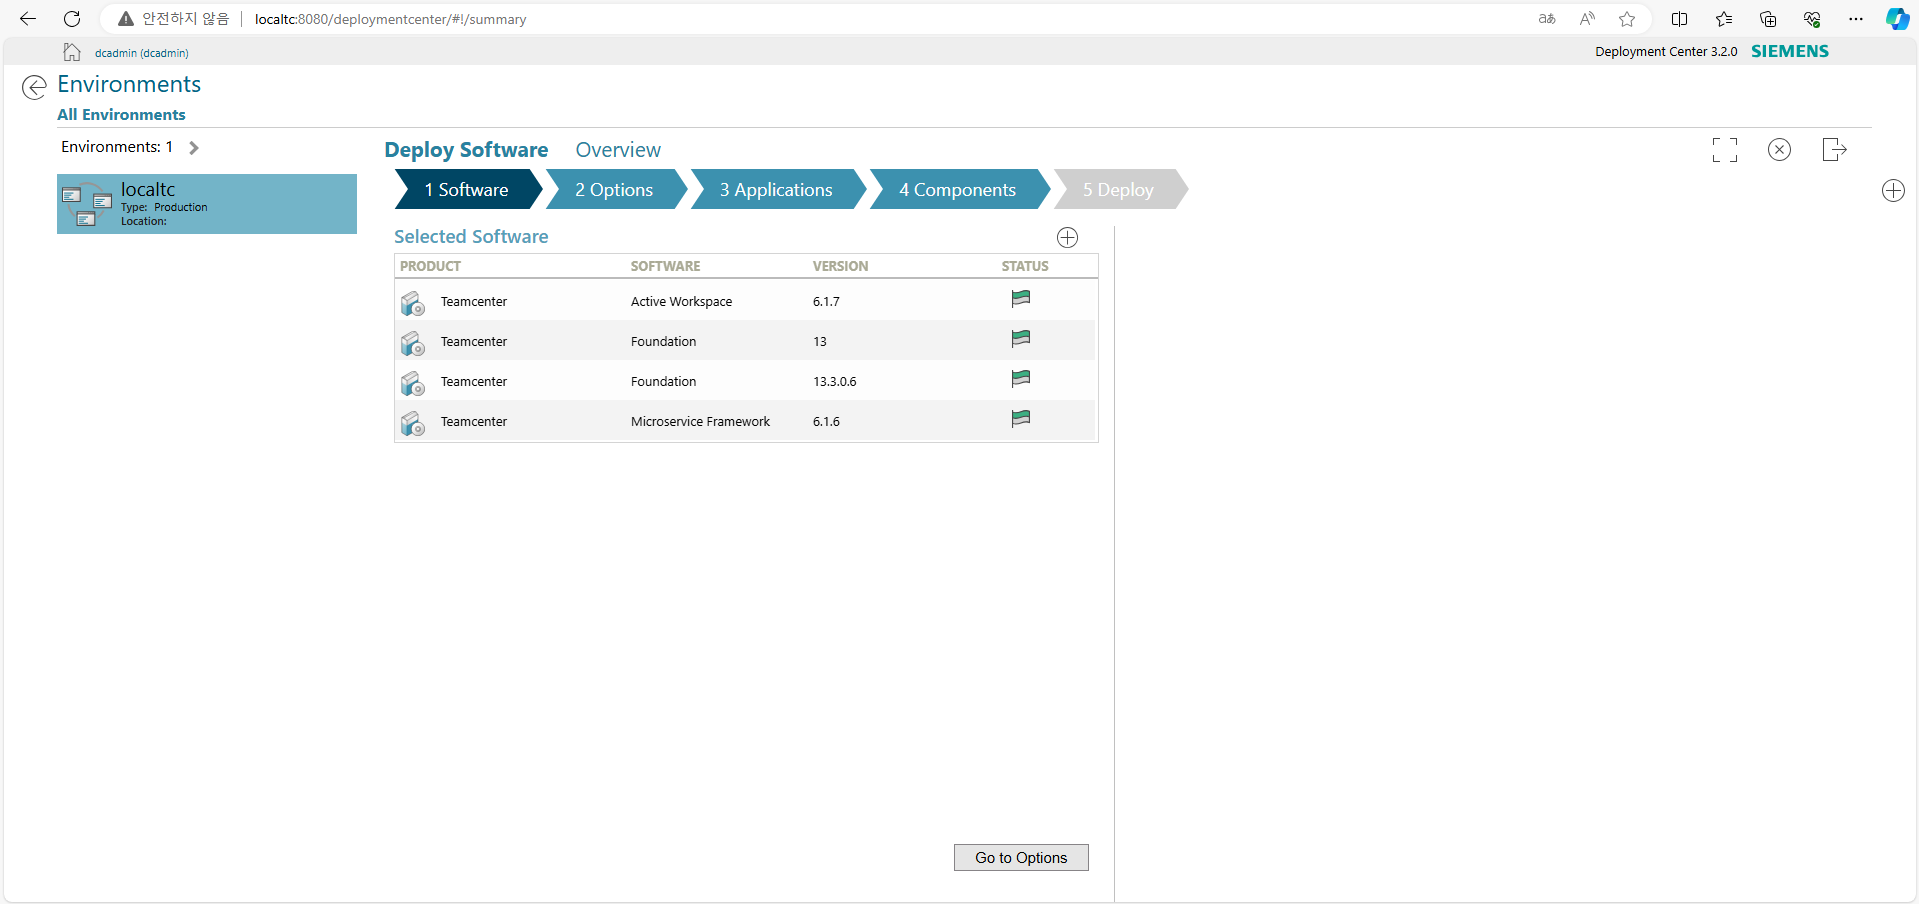Image resolution: width=1919 pixels, height=904 pixels.
Task: Click the status flag for Active Workspace
Action: (x=1020, y=299)
